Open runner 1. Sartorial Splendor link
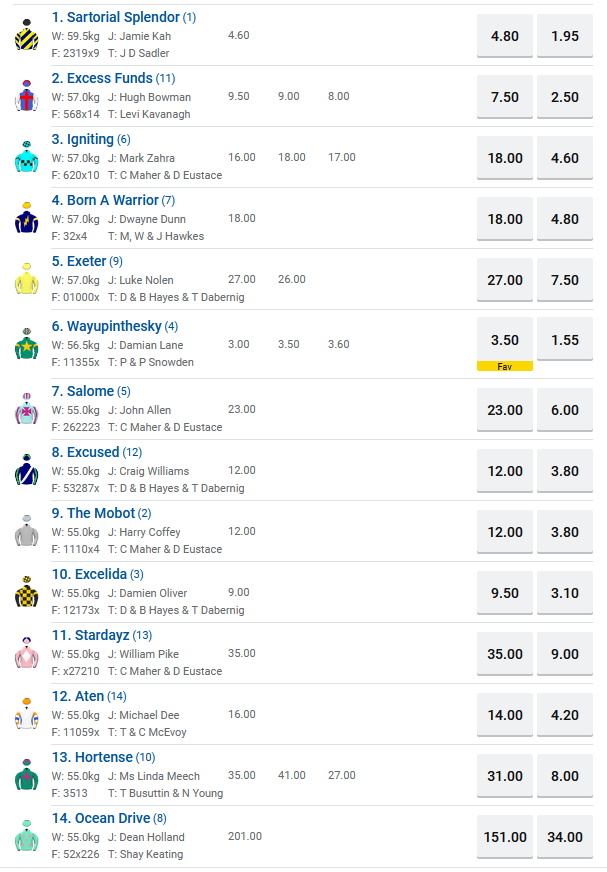 (x=116, y=17)
